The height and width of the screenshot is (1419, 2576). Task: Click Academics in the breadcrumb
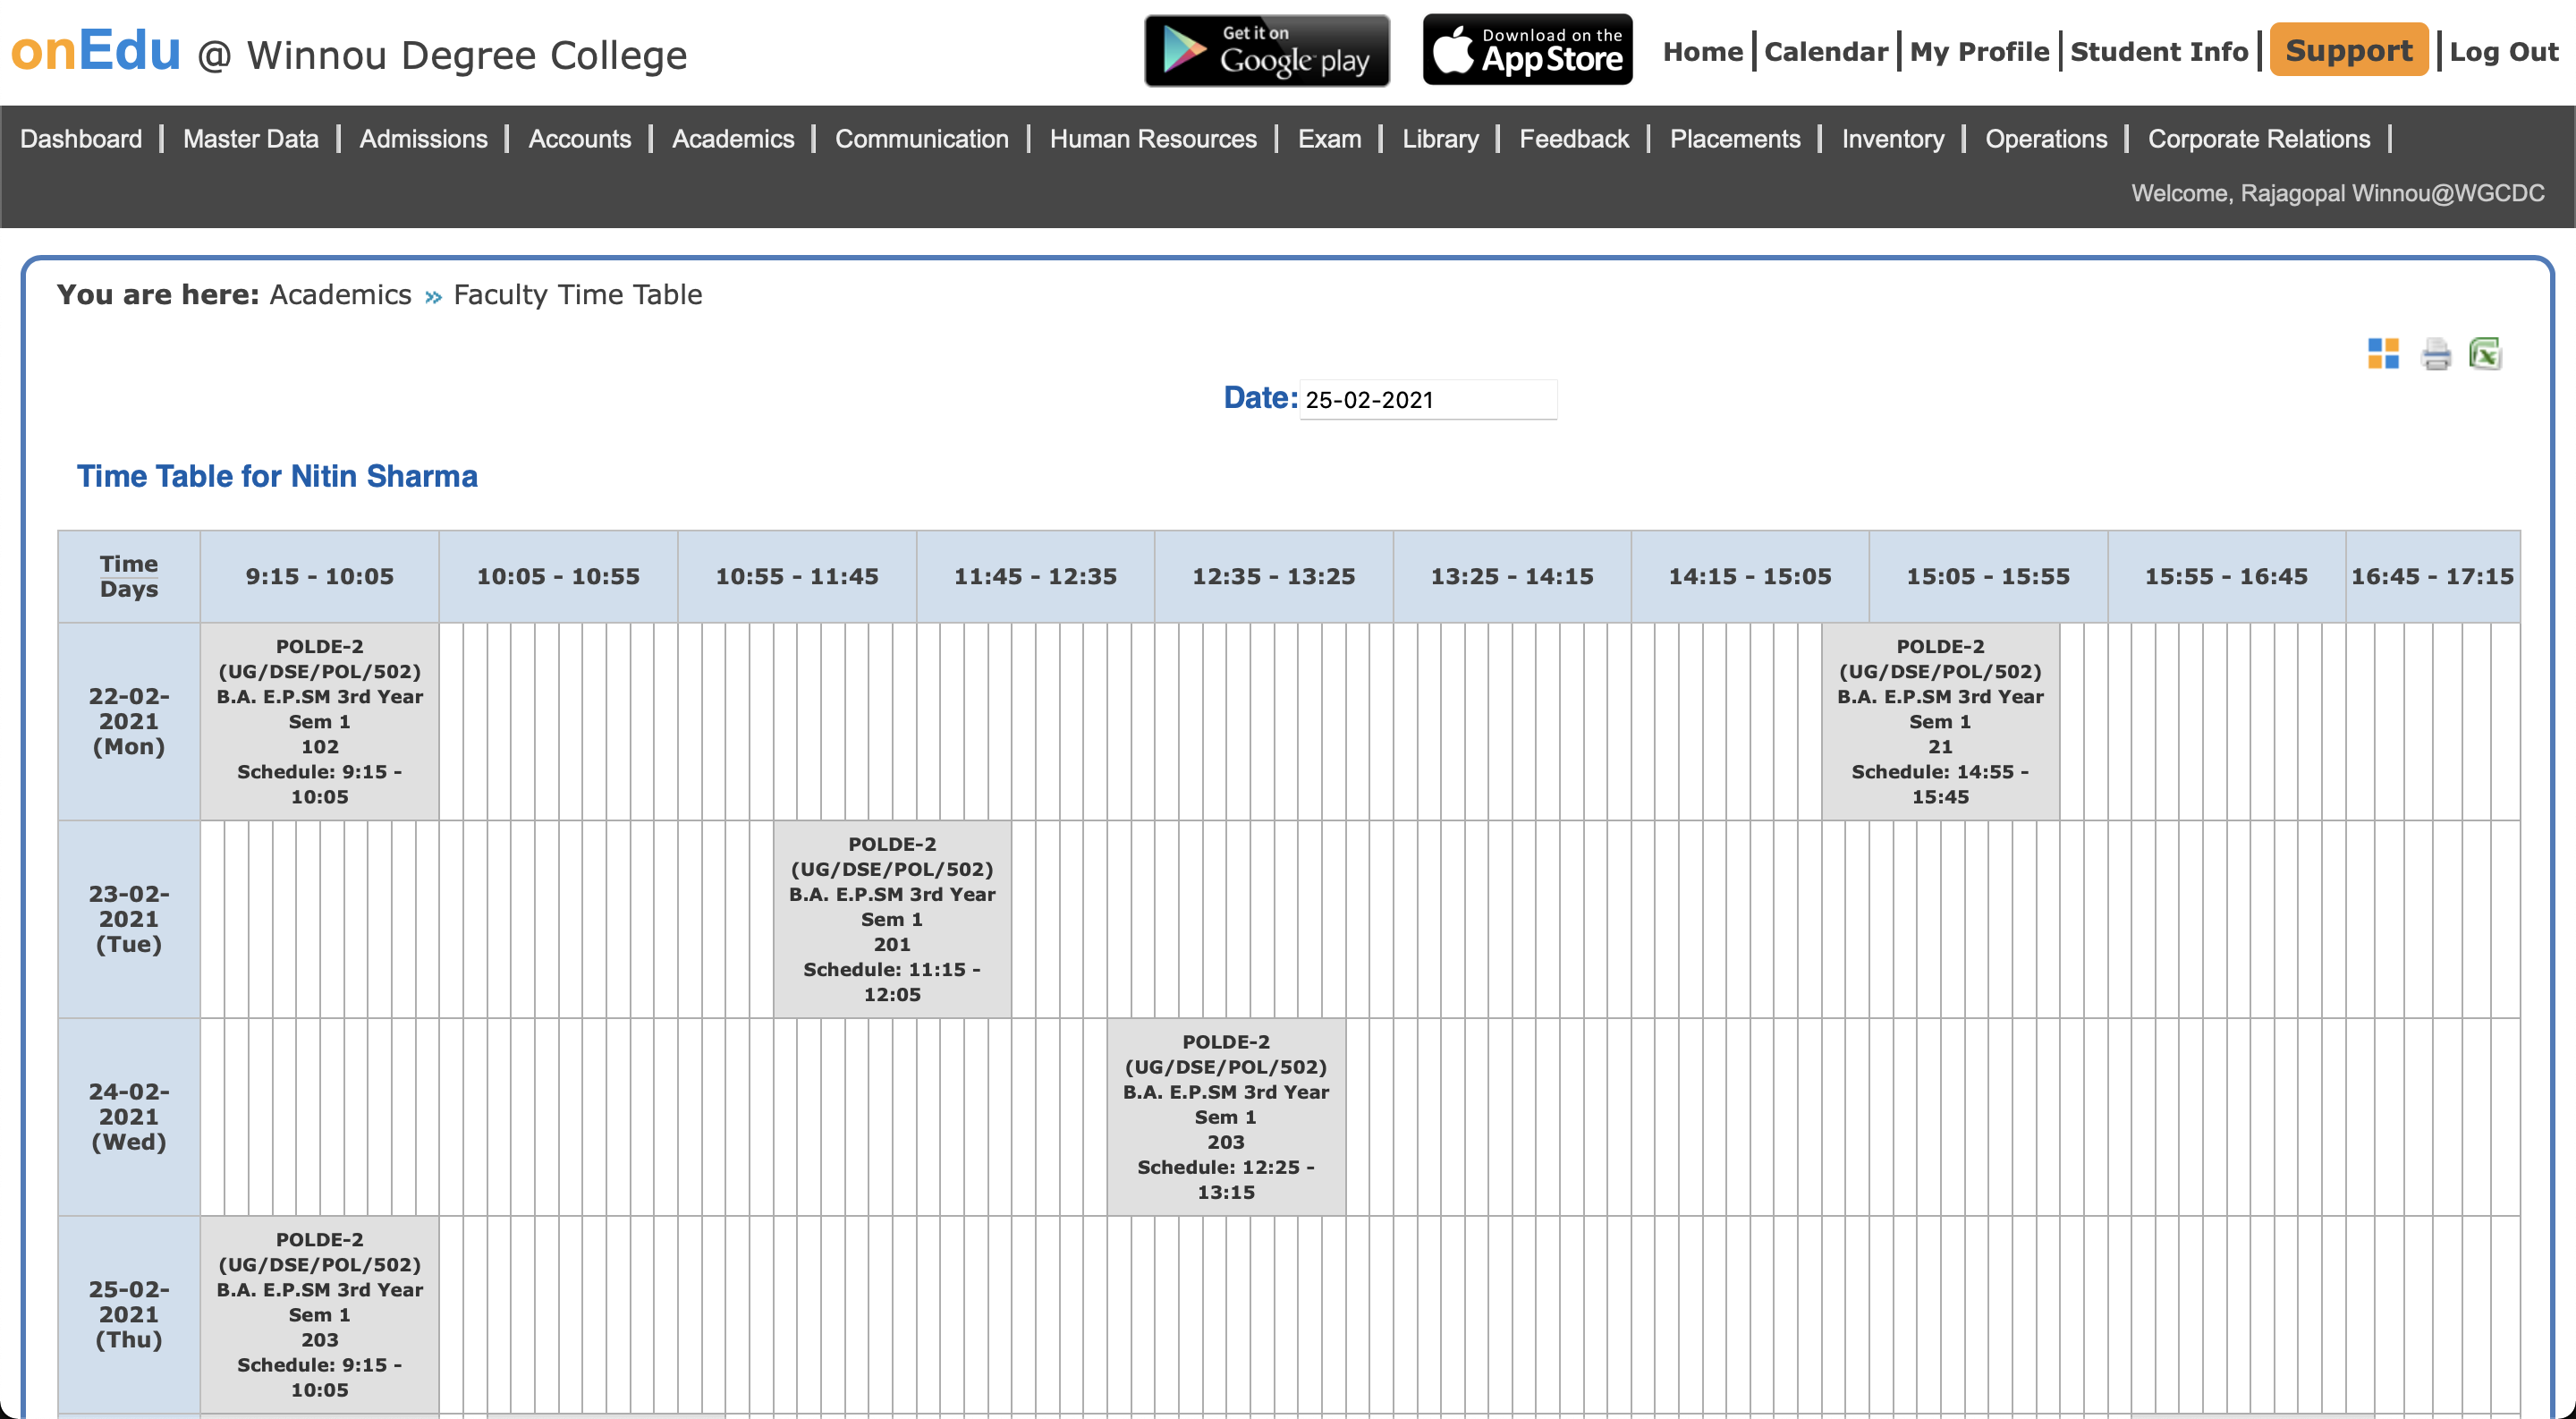point(340,295)
